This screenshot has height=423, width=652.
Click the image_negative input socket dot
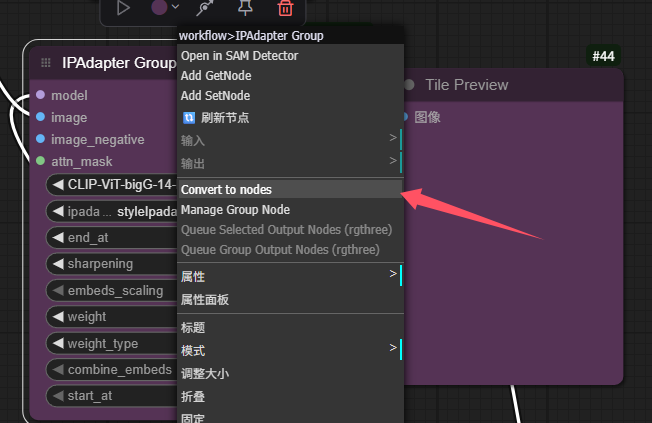(40, 139)
